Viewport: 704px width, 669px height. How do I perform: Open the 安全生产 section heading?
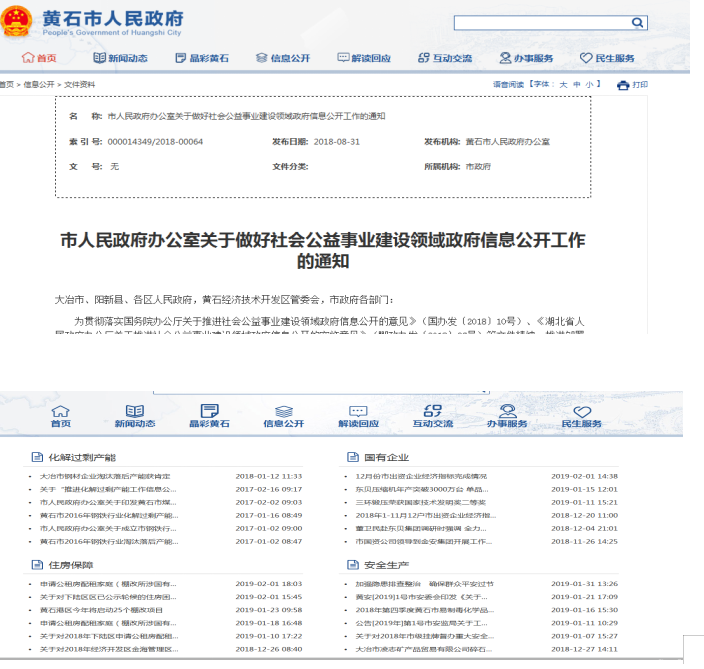[381, 564]
